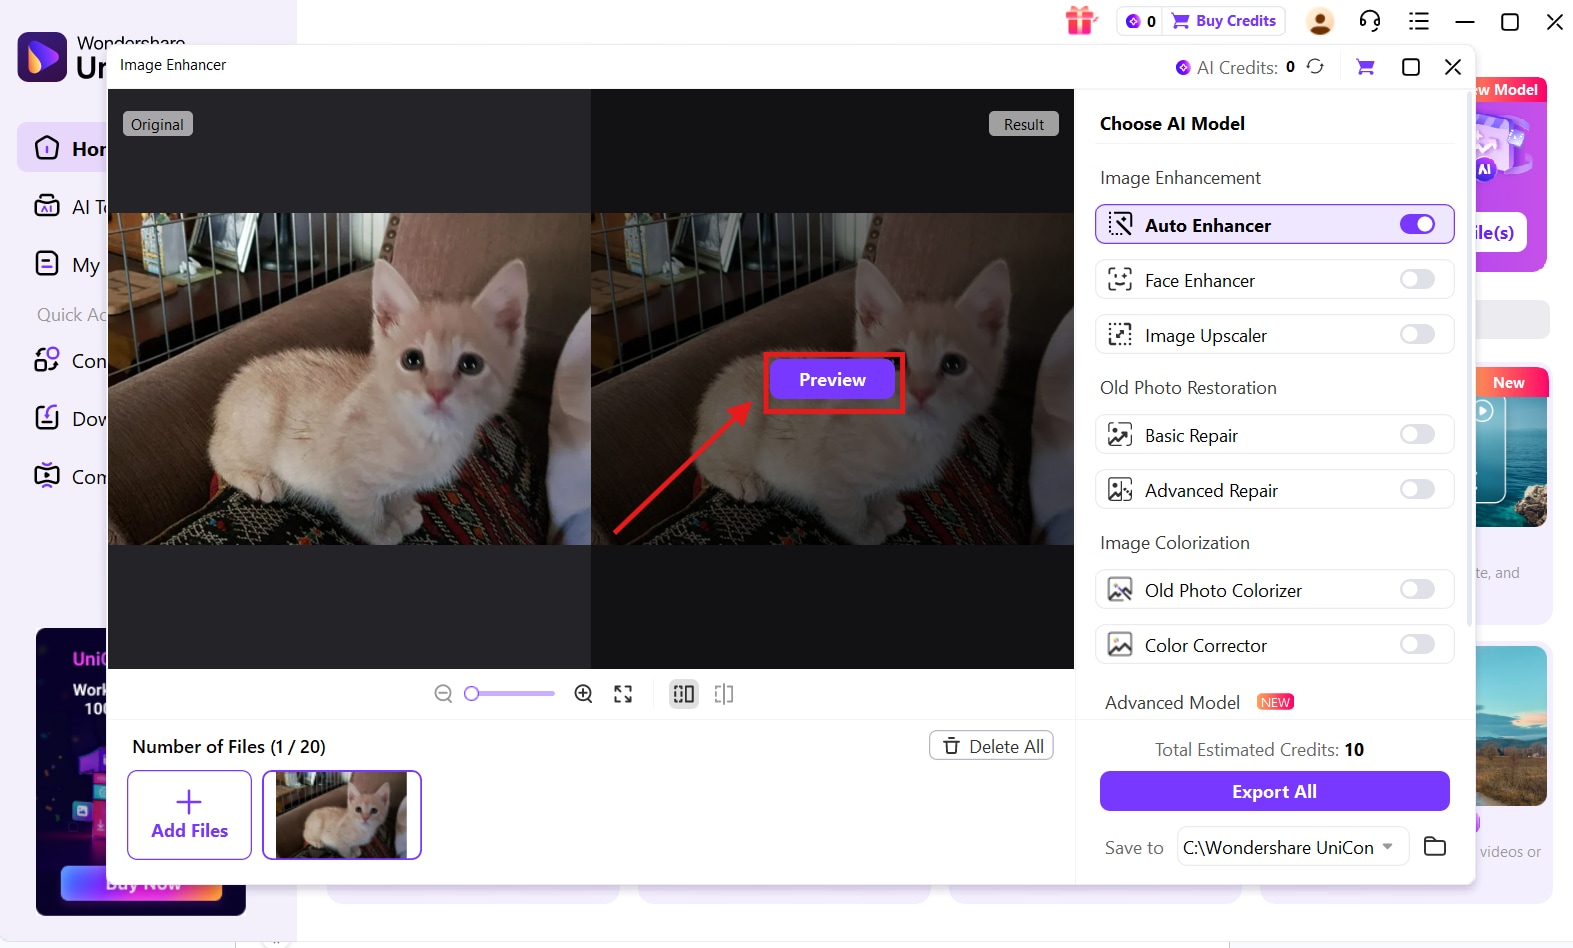
Task: Open the gift box promotion icon
Action: [1081, 20]
